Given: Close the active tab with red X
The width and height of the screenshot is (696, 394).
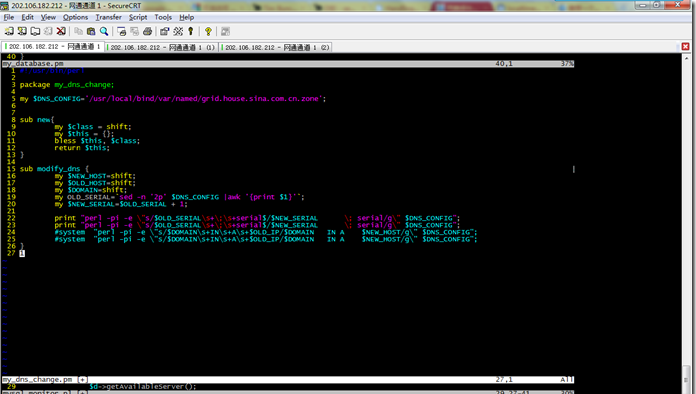Looking at the screenshot, I should click(x=685, y=47).
